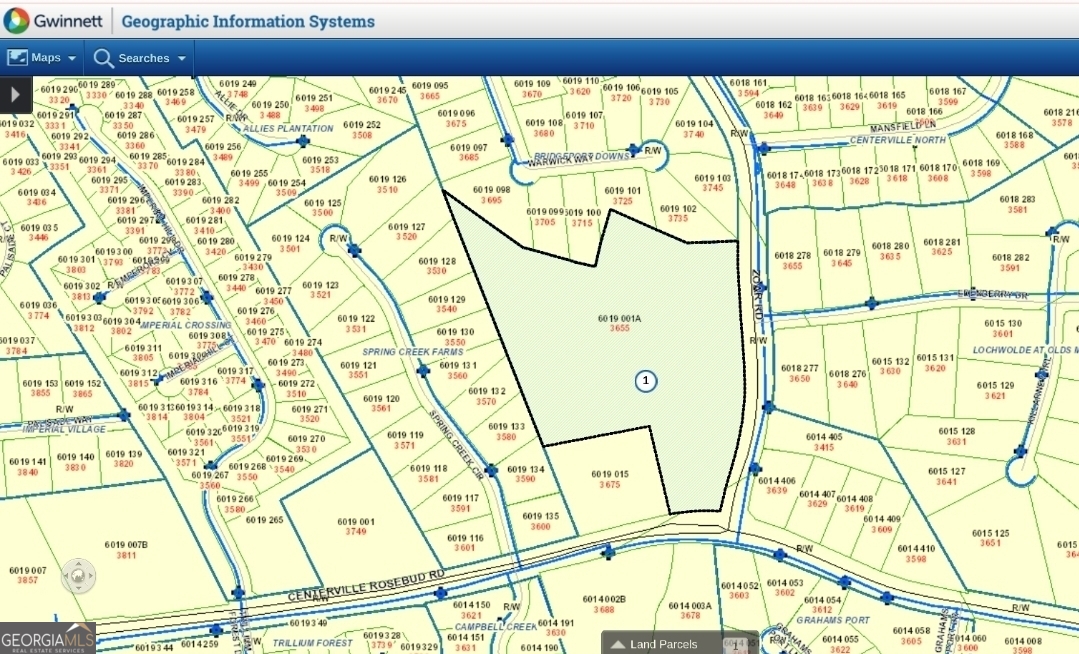The width and height of the screenshot is (1079, 654).
Task: Expand the collapsed left side panel arrow
Action: point(15,94)
